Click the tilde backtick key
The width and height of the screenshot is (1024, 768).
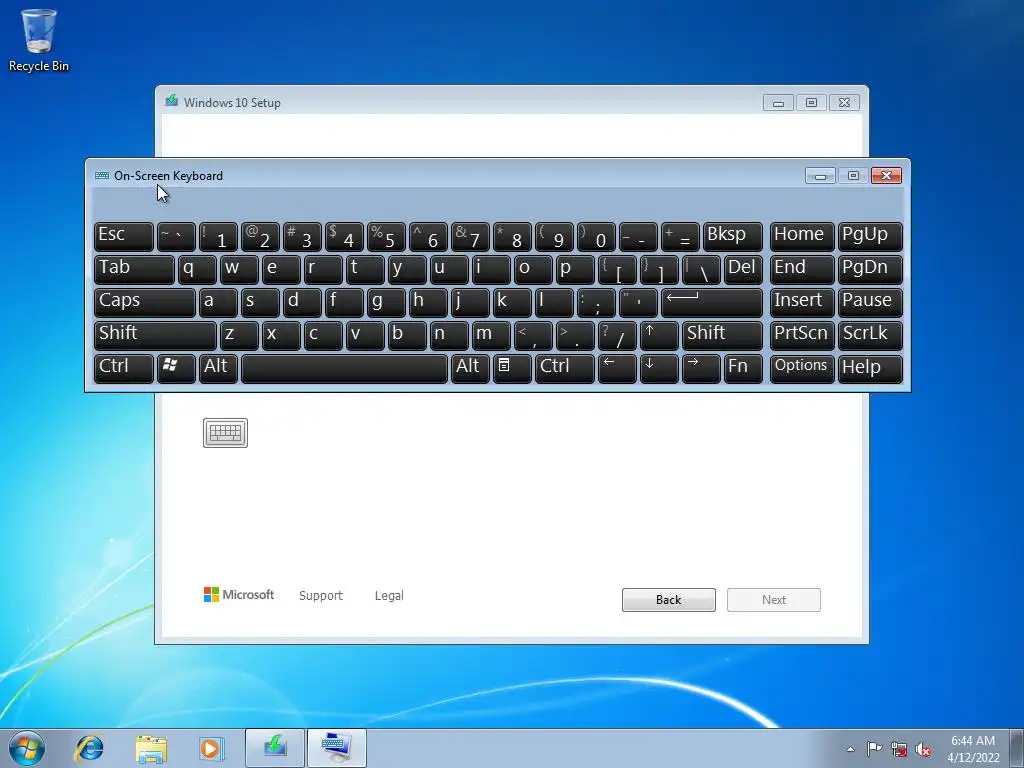click(176, 237)
